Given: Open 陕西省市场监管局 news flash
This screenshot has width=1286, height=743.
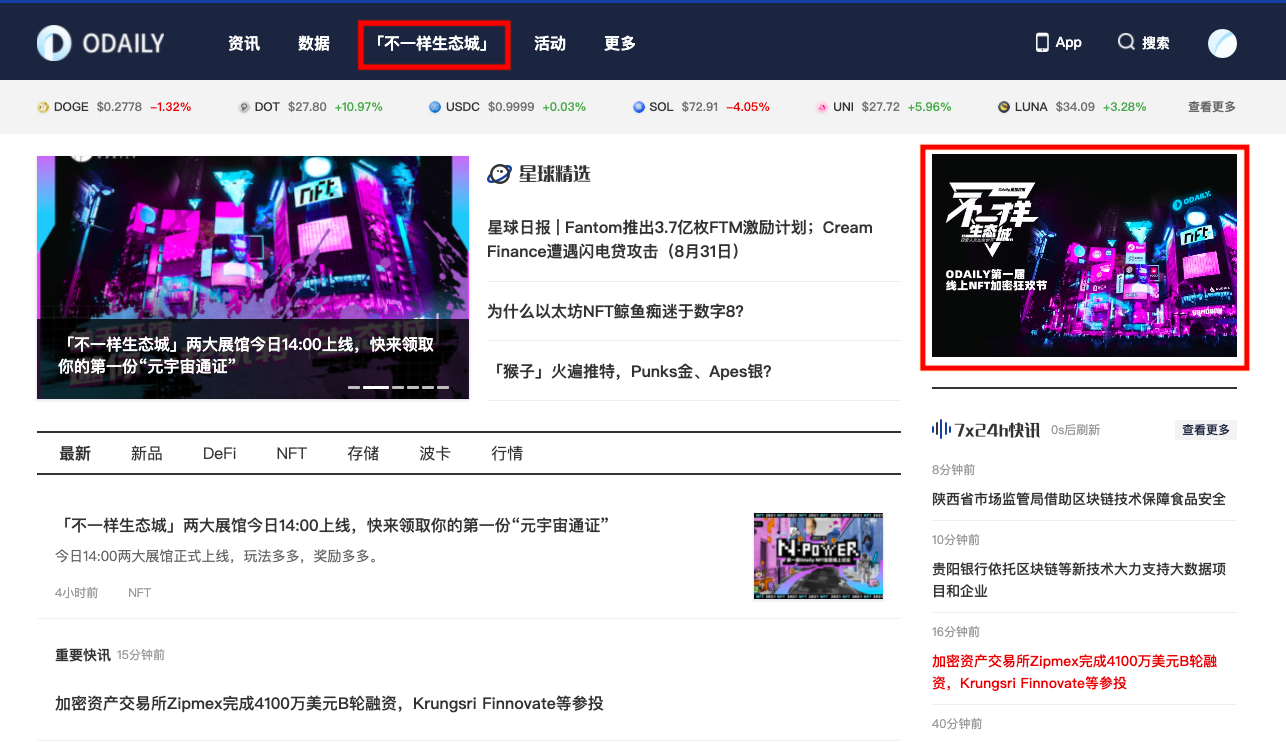Looking at the screenshot, I should coord(1079,499).
